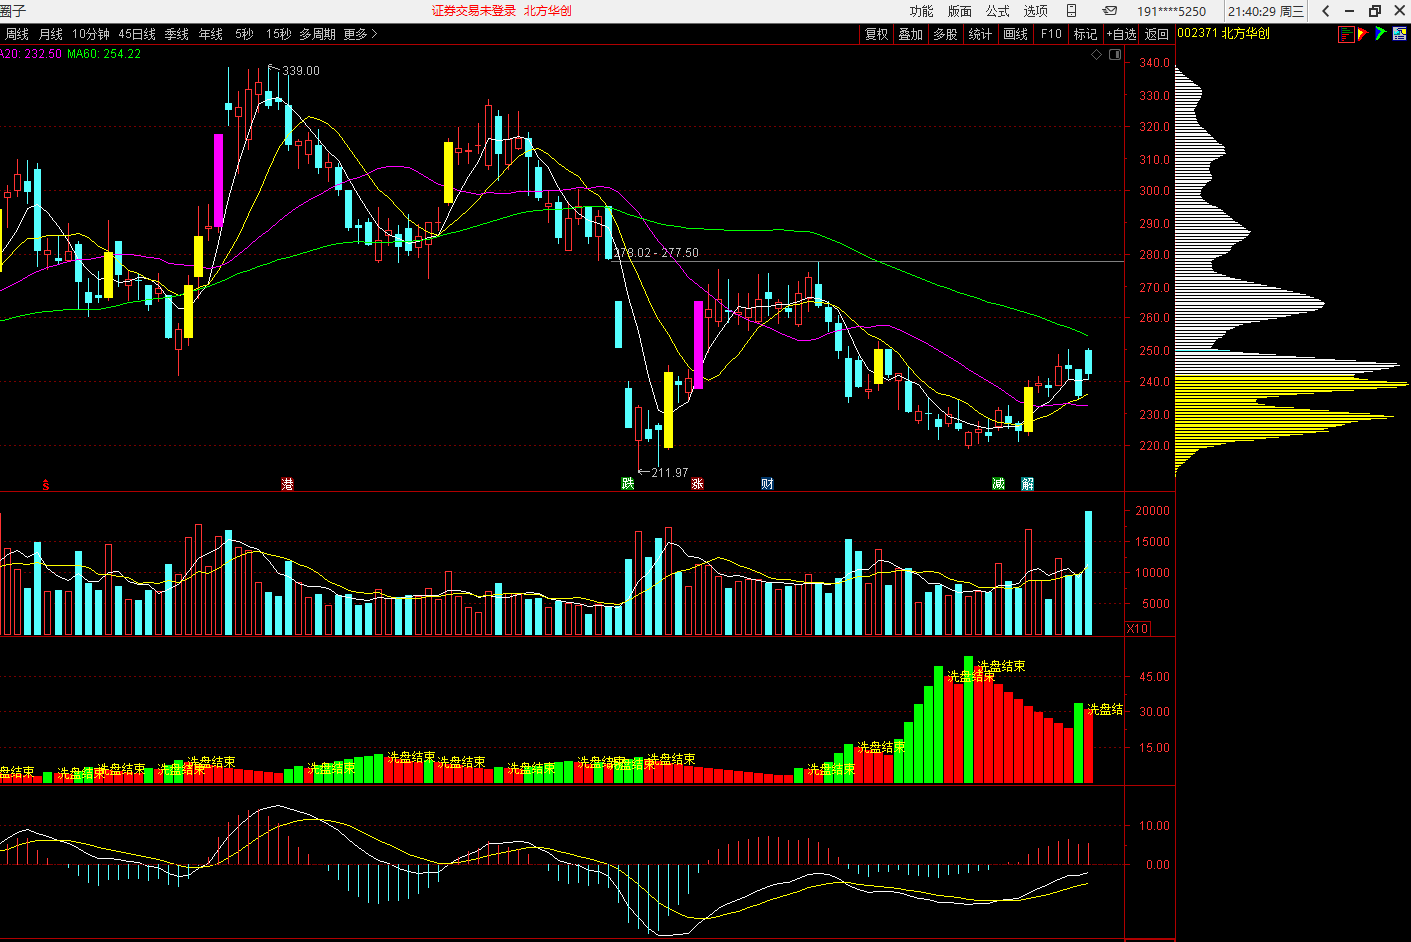Click the 统计 statistics button
1411x942 pixels.
coord(980,34)
